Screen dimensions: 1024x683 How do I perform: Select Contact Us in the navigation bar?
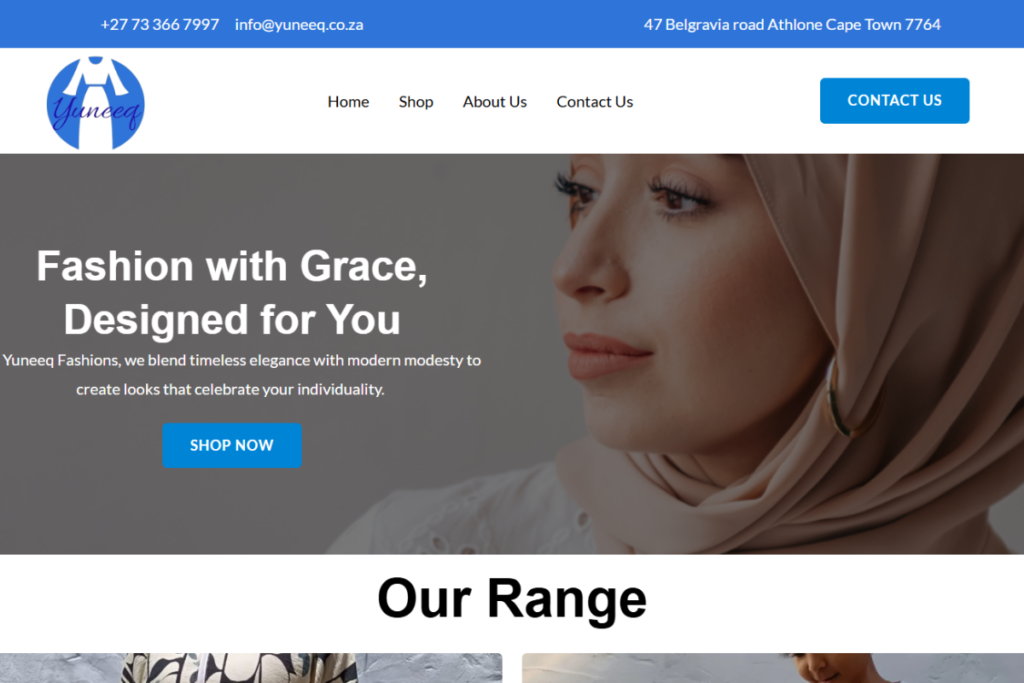point(594,102)
